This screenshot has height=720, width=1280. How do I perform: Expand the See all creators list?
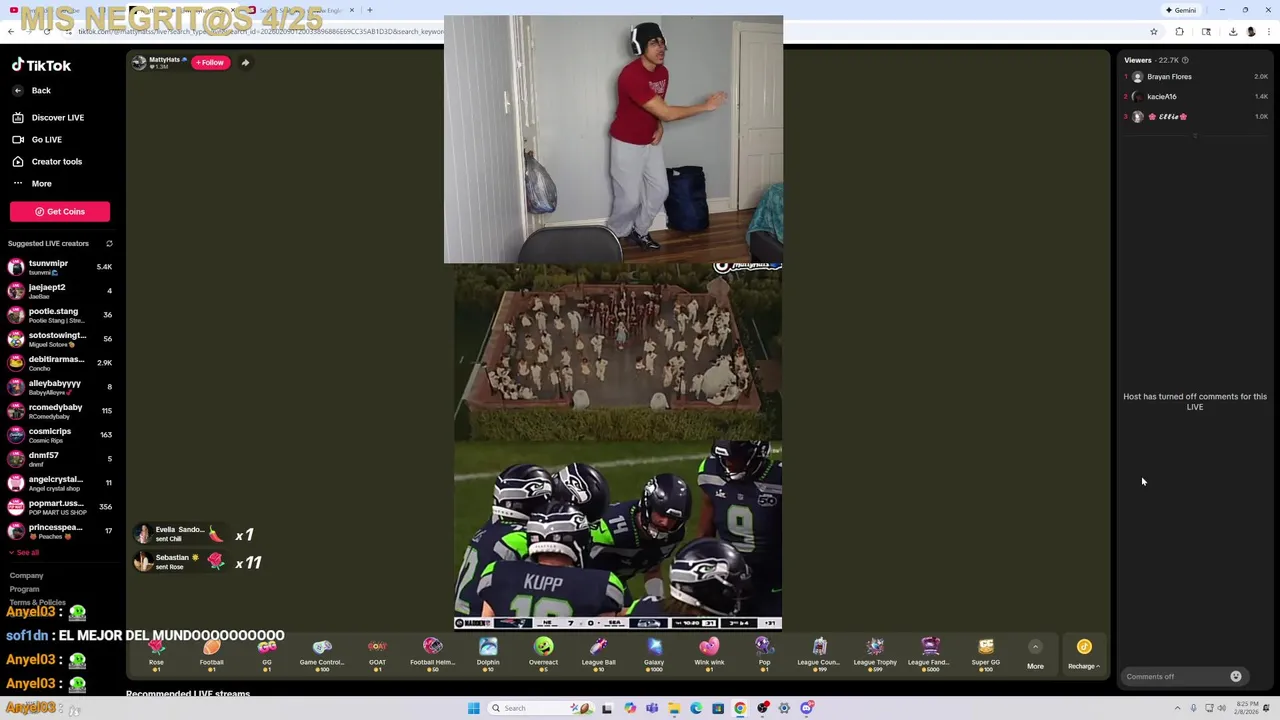[24, 553]
